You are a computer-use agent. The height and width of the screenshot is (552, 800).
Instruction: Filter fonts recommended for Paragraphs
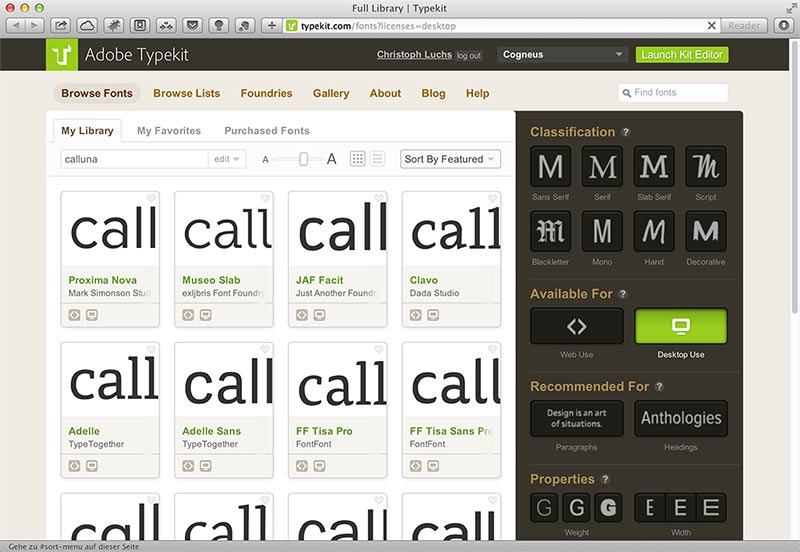pos(577,418)
